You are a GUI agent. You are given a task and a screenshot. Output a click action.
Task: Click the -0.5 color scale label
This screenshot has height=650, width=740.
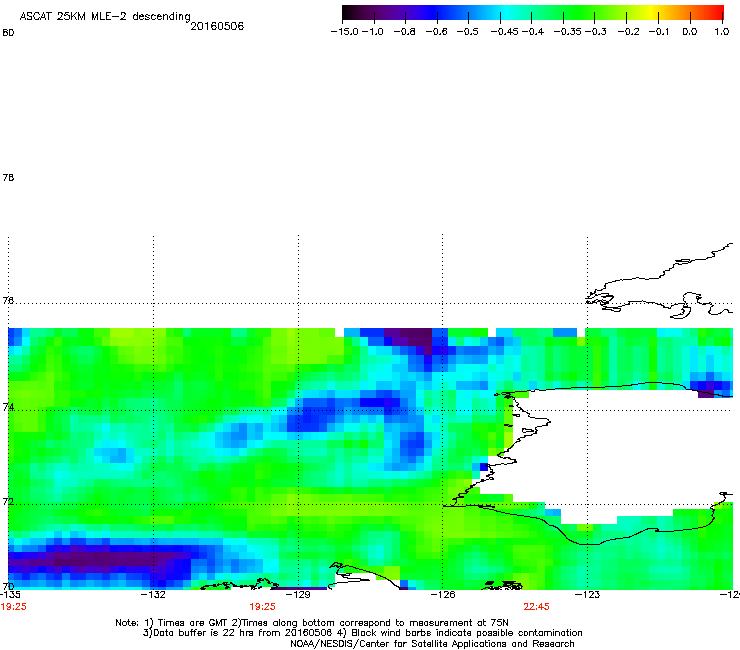467,32
